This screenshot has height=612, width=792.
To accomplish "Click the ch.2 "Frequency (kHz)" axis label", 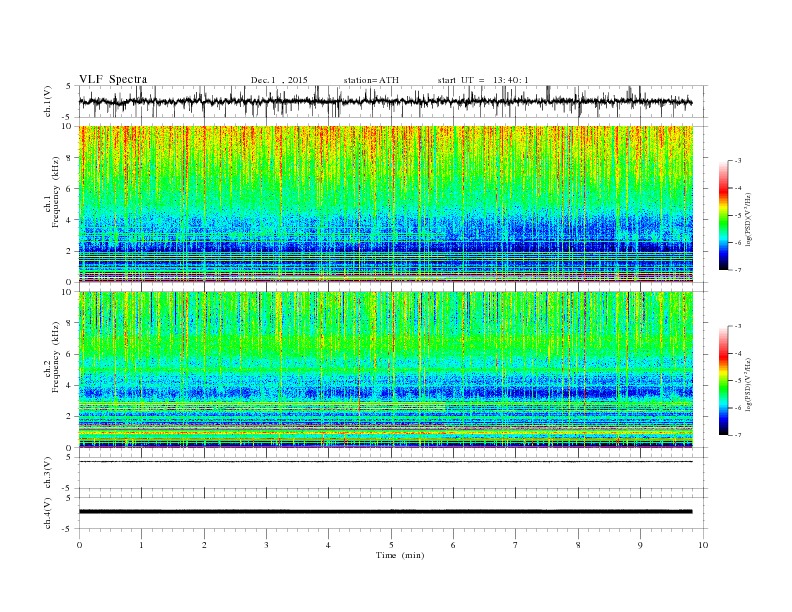I will point(55,356).
